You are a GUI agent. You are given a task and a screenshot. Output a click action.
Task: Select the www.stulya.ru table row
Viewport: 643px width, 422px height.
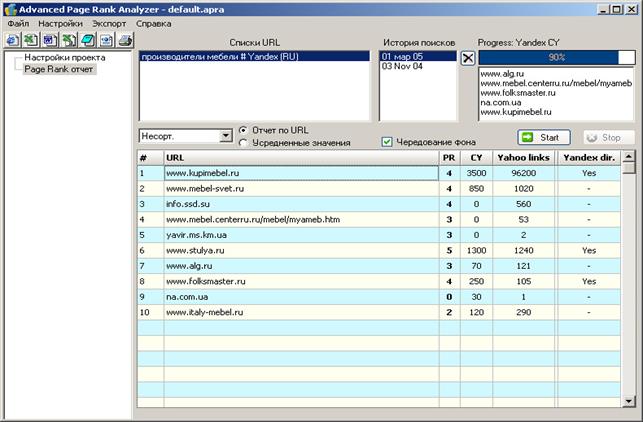pos(379,251)
